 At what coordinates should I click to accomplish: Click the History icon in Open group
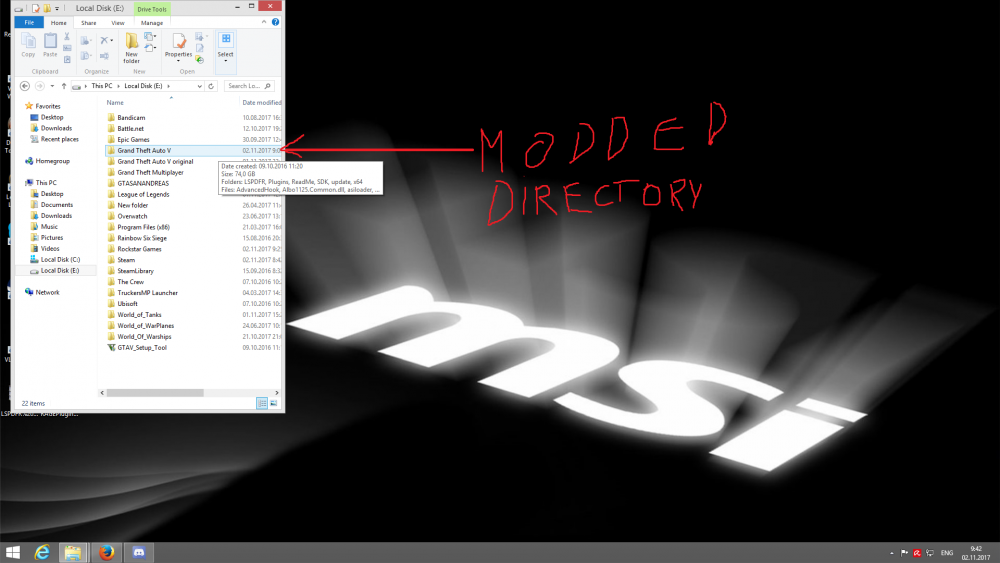(200, 60)
